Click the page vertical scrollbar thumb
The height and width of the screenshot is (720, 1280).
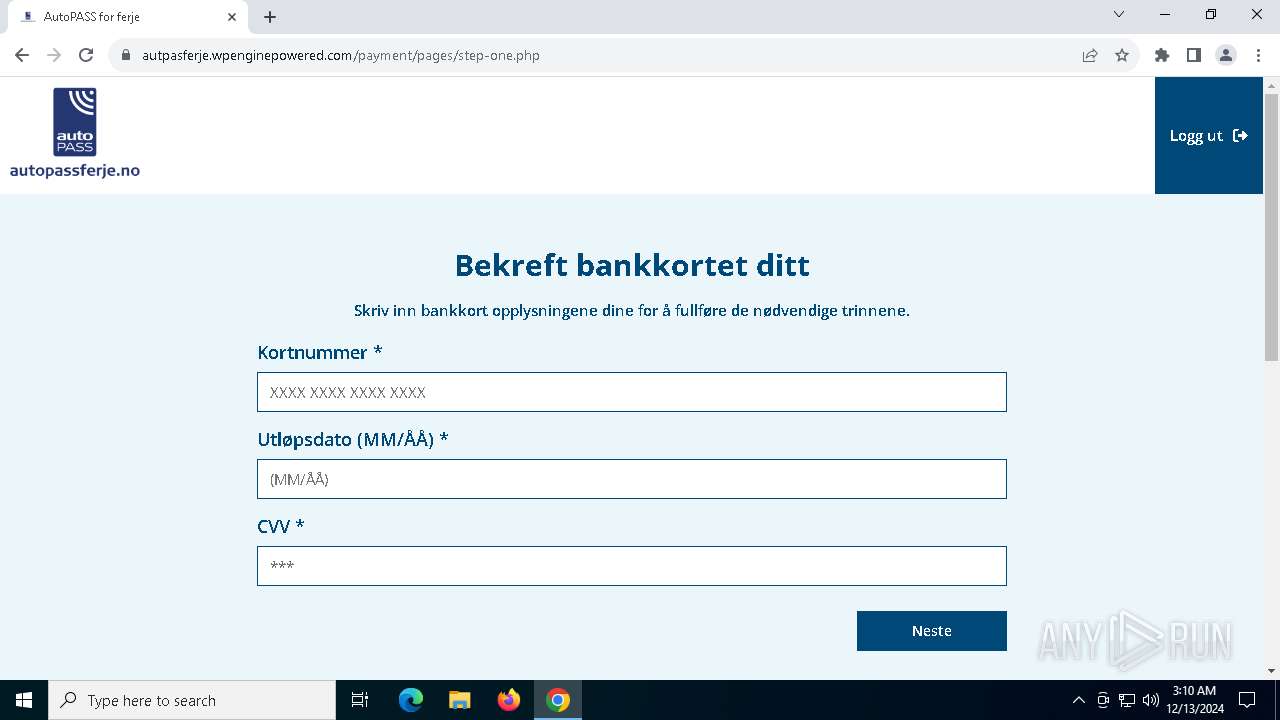pyautogui.click(x=1271, y=227)
